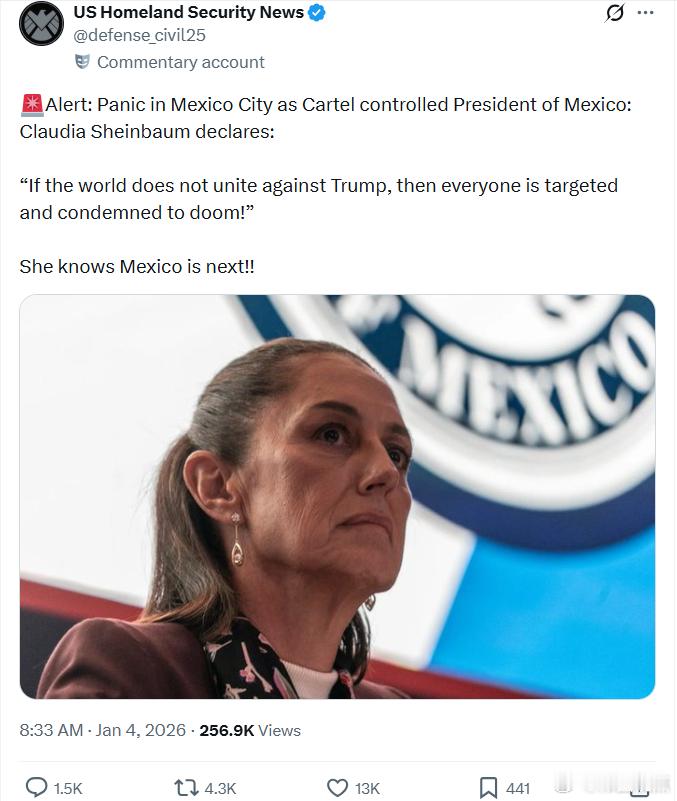The width and height of the screenshot is (677, 801).
Task: Click the repost arrows icon
Action: 186,788
